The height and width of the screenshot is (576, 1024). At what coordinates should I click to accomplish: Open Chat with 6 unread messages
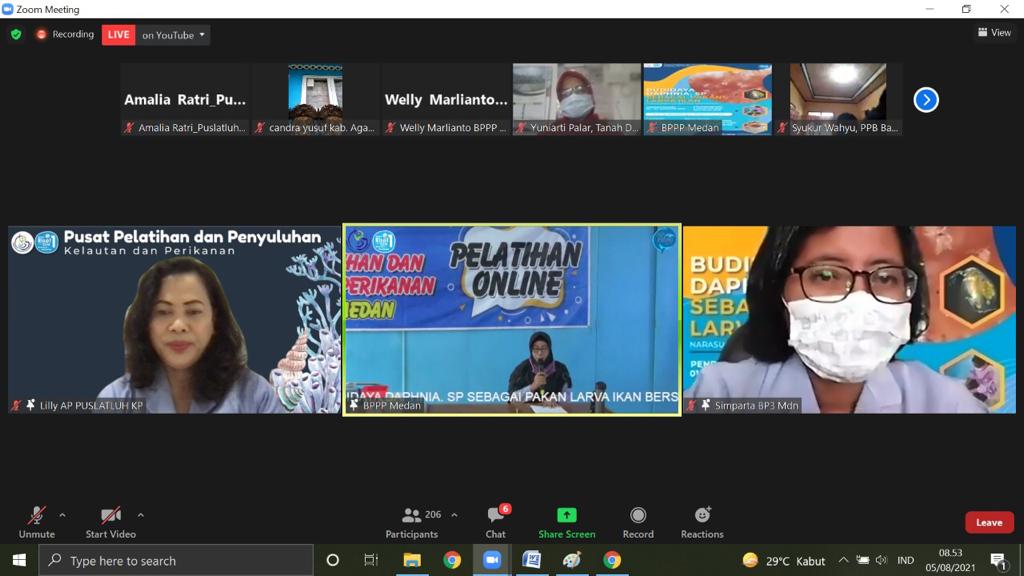(x=496, y=522)
